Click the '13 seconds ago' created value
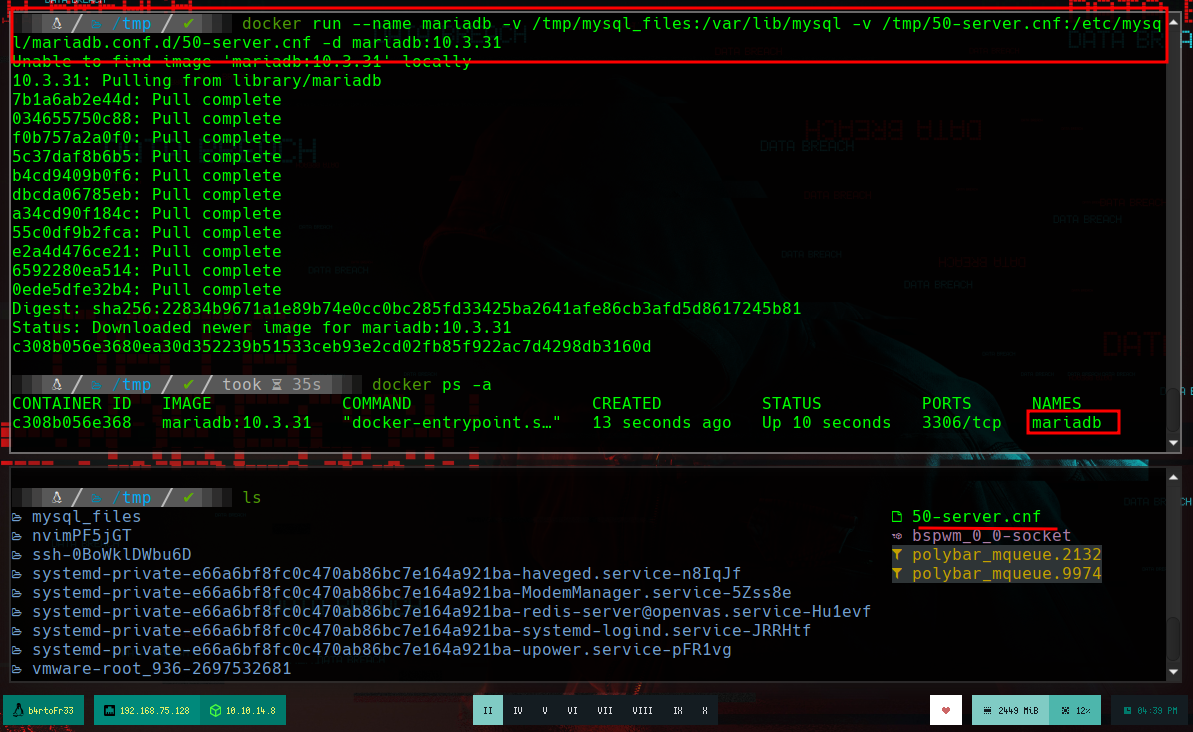 point(662,423)
